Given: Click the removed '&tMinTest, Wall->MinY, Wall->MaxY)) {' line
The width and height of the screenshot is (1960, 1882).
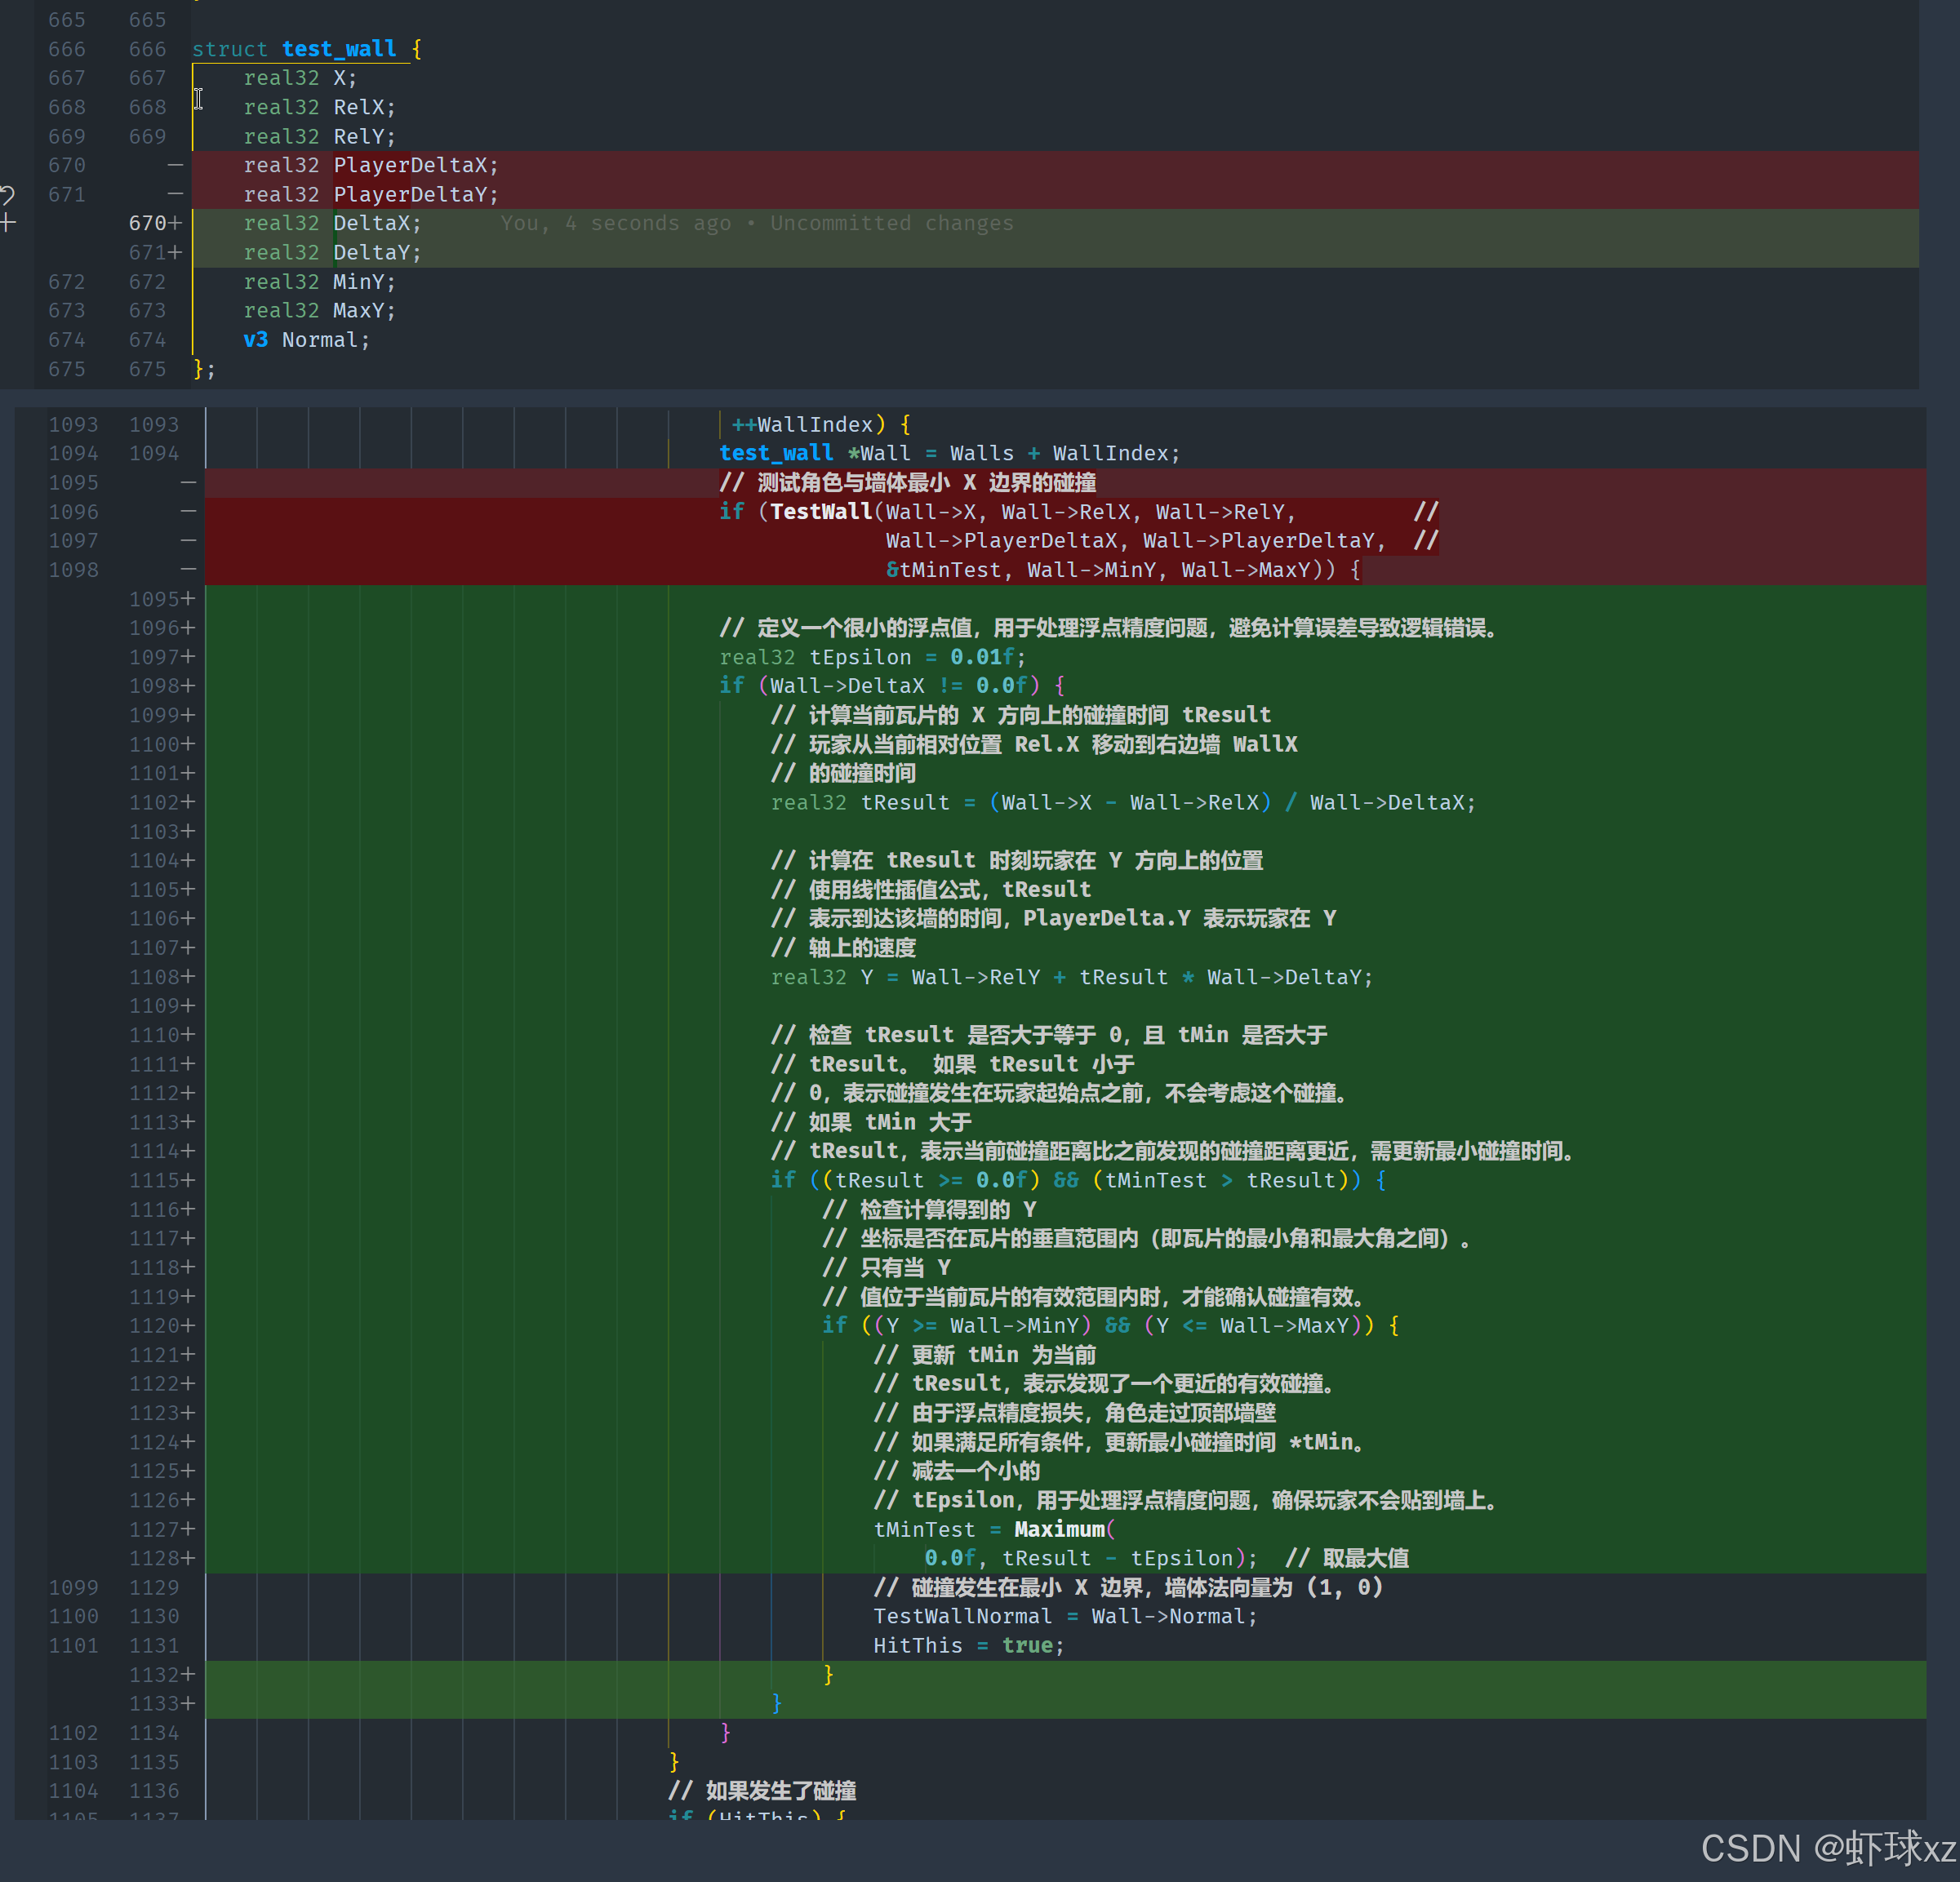Looking at the screenshot, I should [1123, 570].
